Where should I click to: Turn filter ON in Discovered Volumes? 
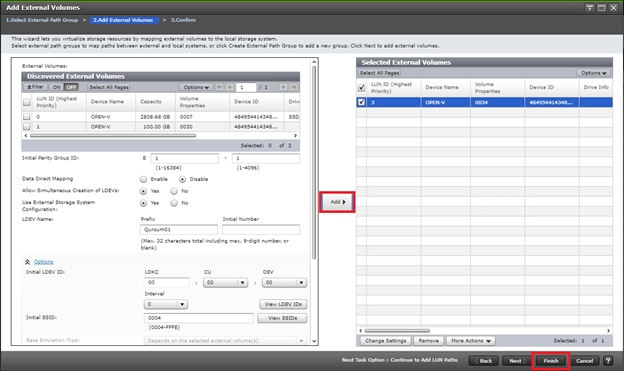coord(57,87)
